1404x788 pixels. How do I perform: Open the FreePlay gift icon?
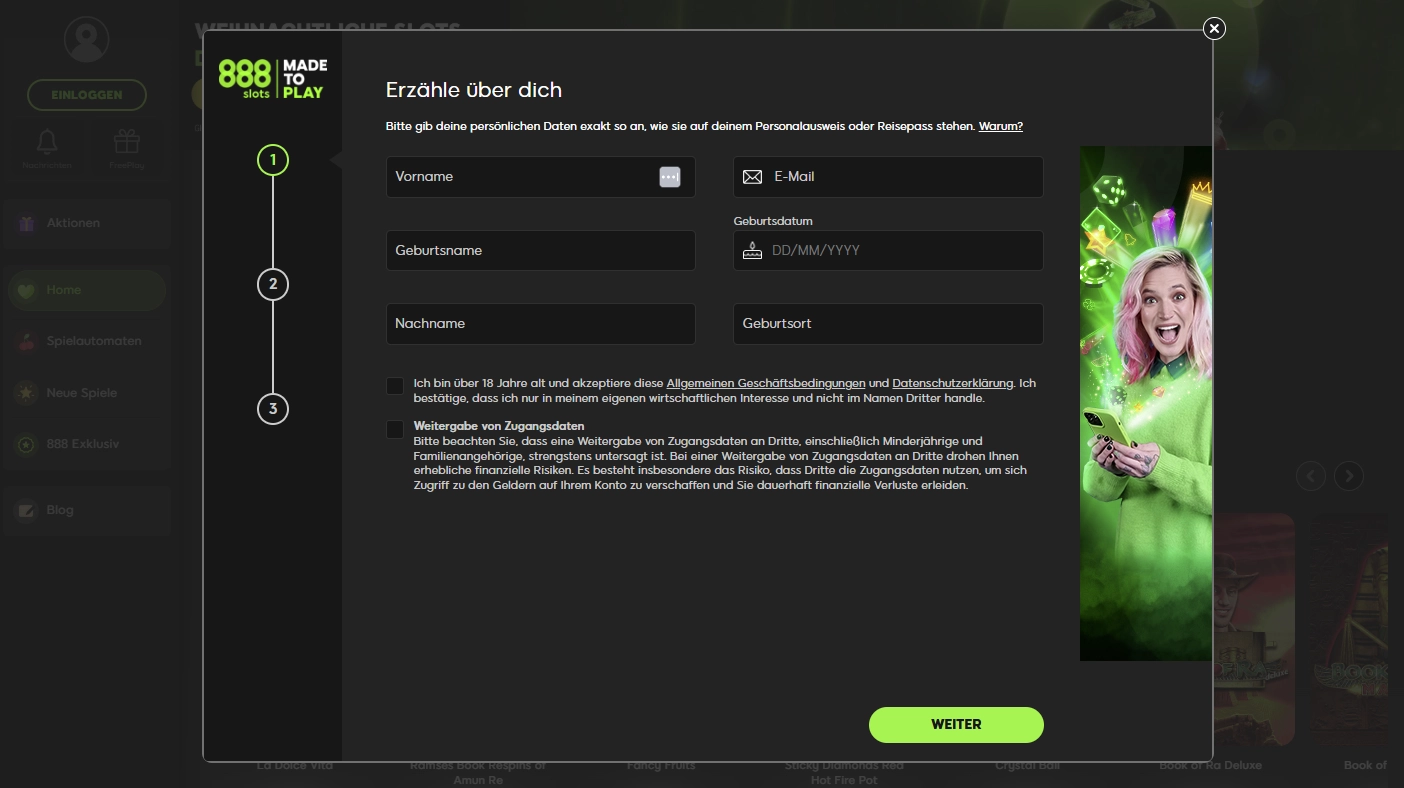click(x=127, y=140)
